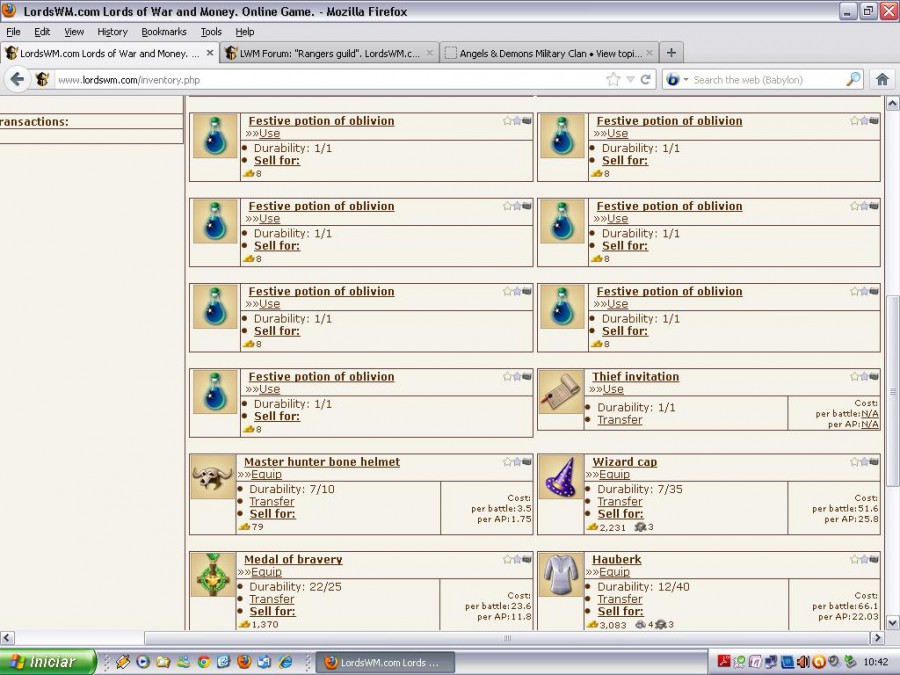Image resolution: width=900 pixels, height=675 pixels.
Task: Open the volume speaker tray icon
Action: click(803, 662)
